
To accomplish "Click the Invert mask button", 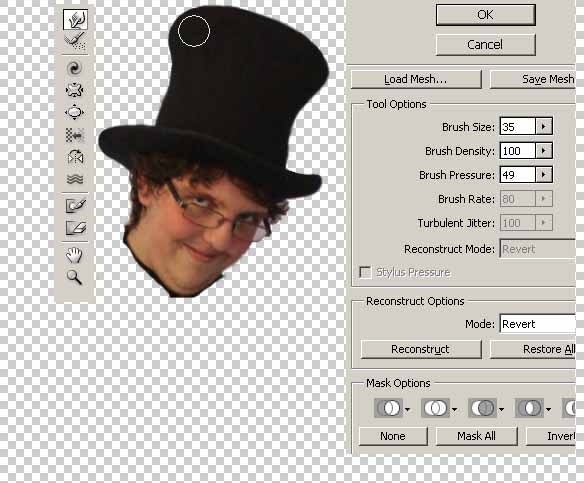I will tap(551, 436).
